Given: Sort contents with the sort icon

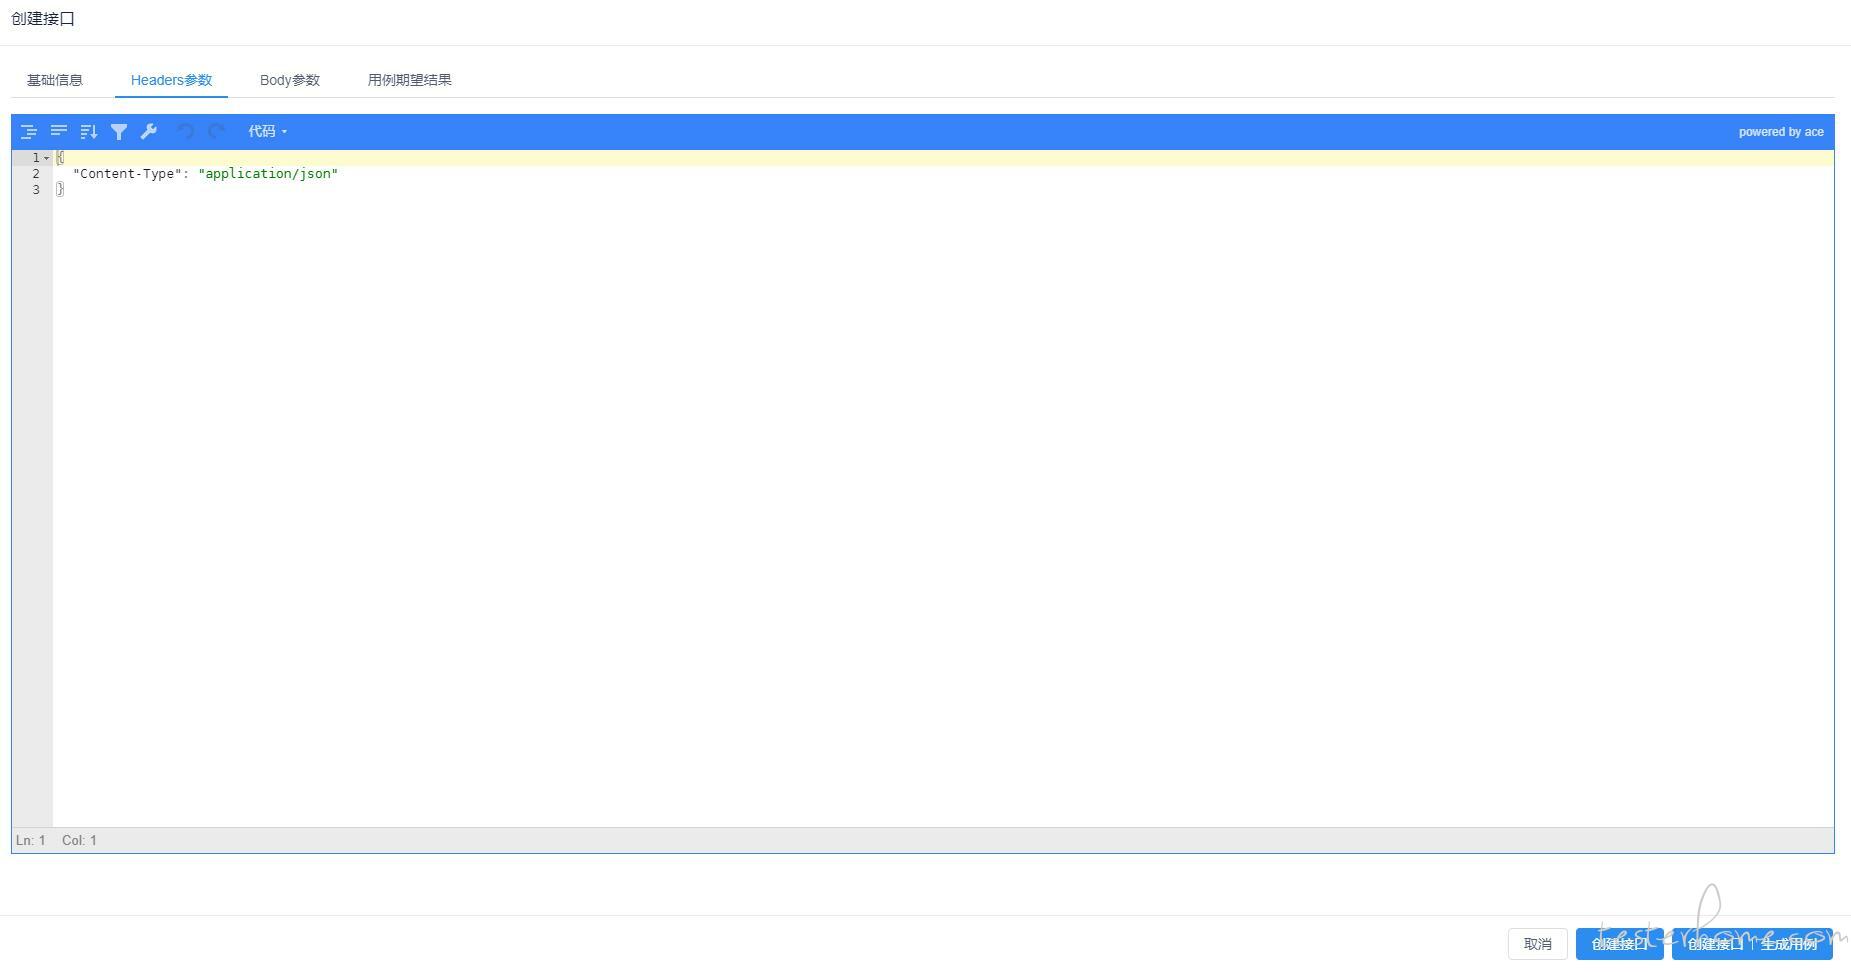Looking at the screenshot, I should [89, 131].
